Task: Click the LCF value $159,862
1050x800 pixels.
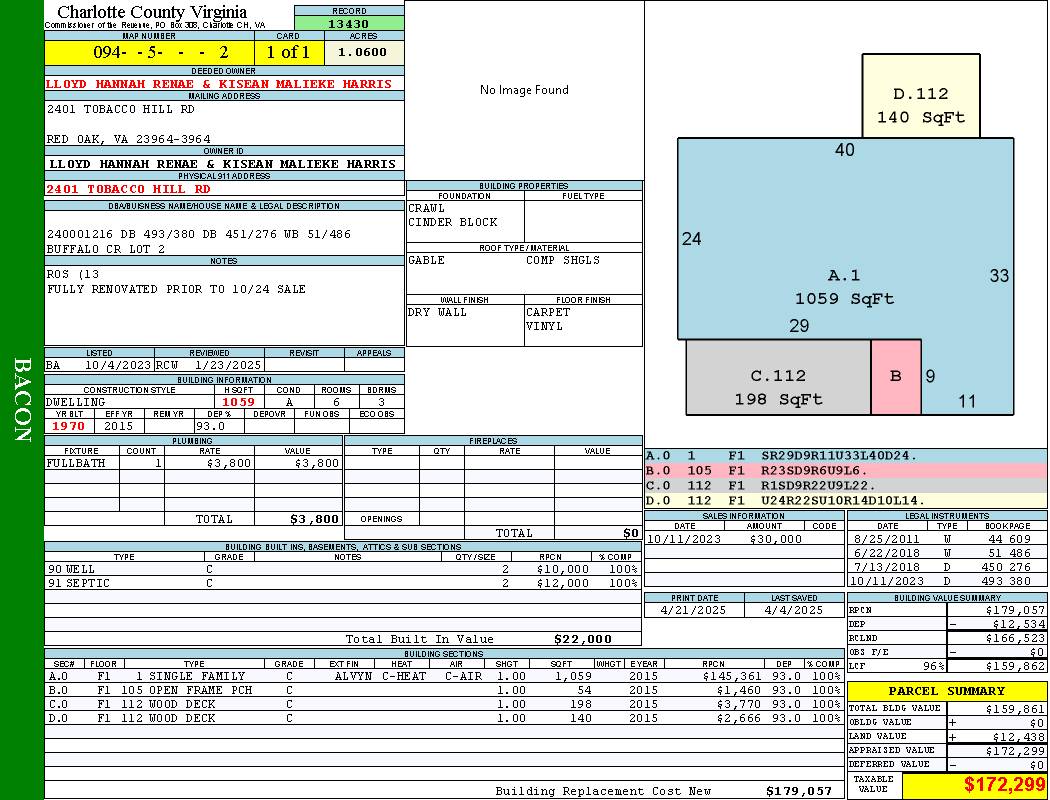Action: (x=1015, y=667)
